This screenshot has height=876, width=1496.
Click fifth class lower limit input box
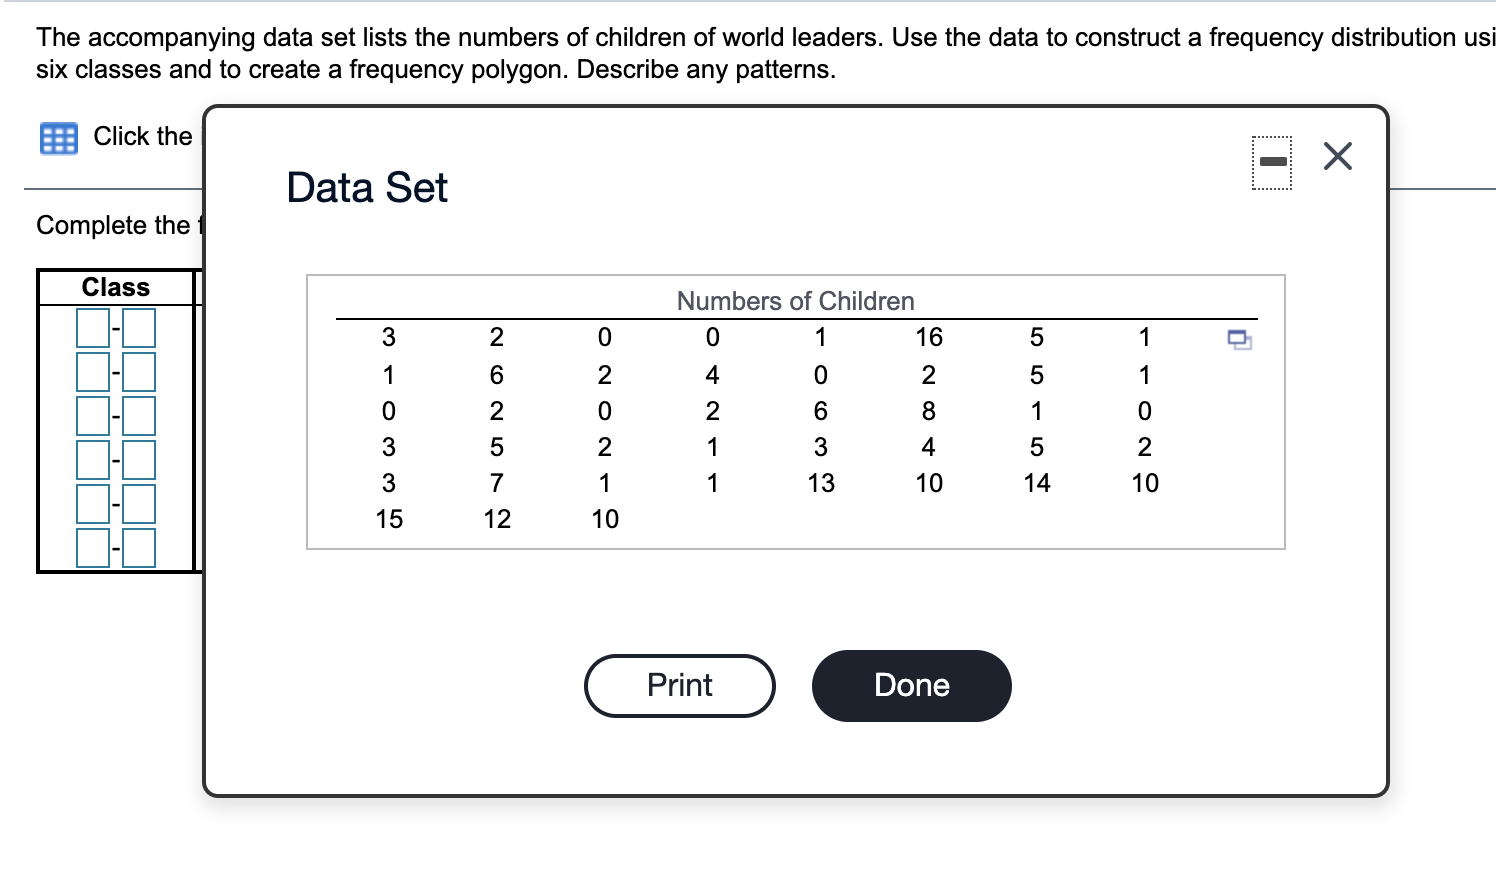click(x=93, y=504)
